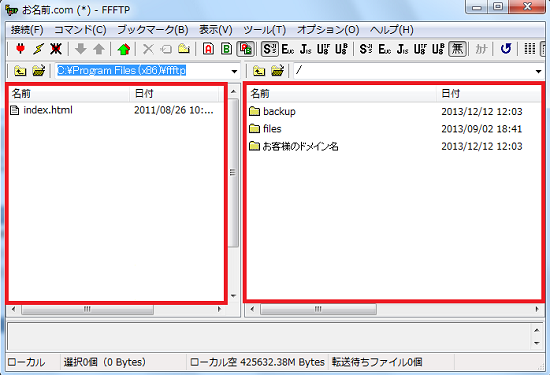Sort the remote list by the 日付 column header
Viewport: 550px width, 375px height.
point(489,93)
